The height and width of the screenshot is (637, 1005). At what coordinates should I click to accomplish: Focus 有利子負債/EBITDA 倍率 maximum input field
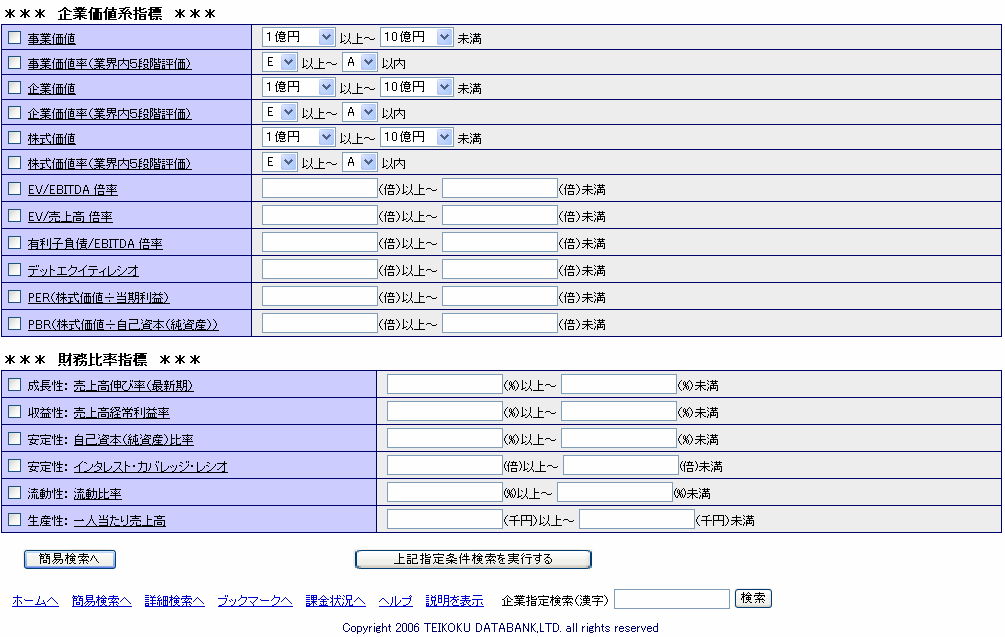500,242
